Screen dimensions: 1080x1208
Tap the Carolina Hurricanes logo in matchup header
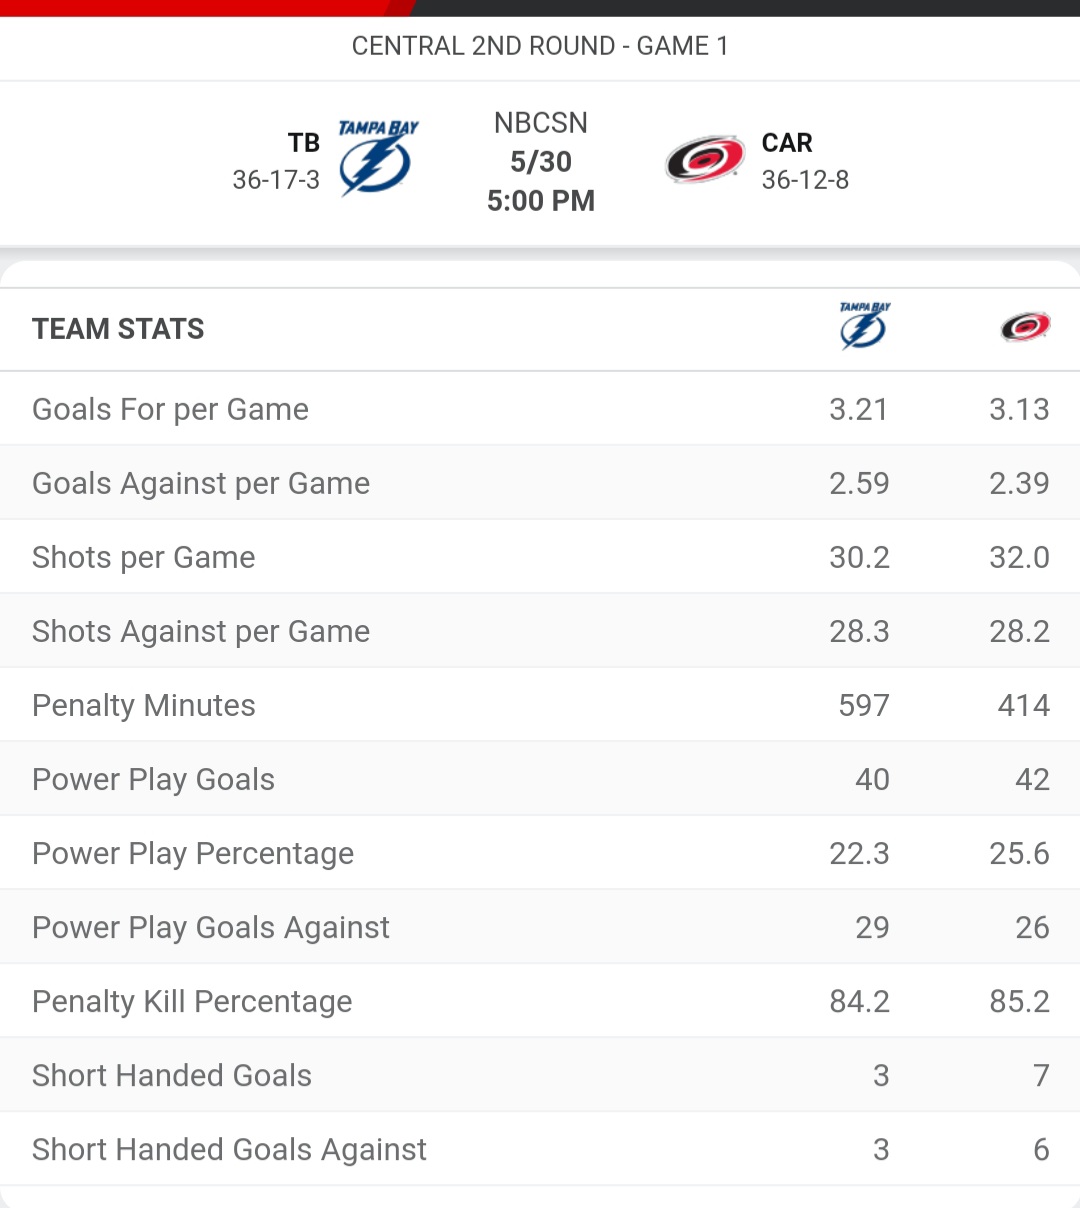coord(705,160)
